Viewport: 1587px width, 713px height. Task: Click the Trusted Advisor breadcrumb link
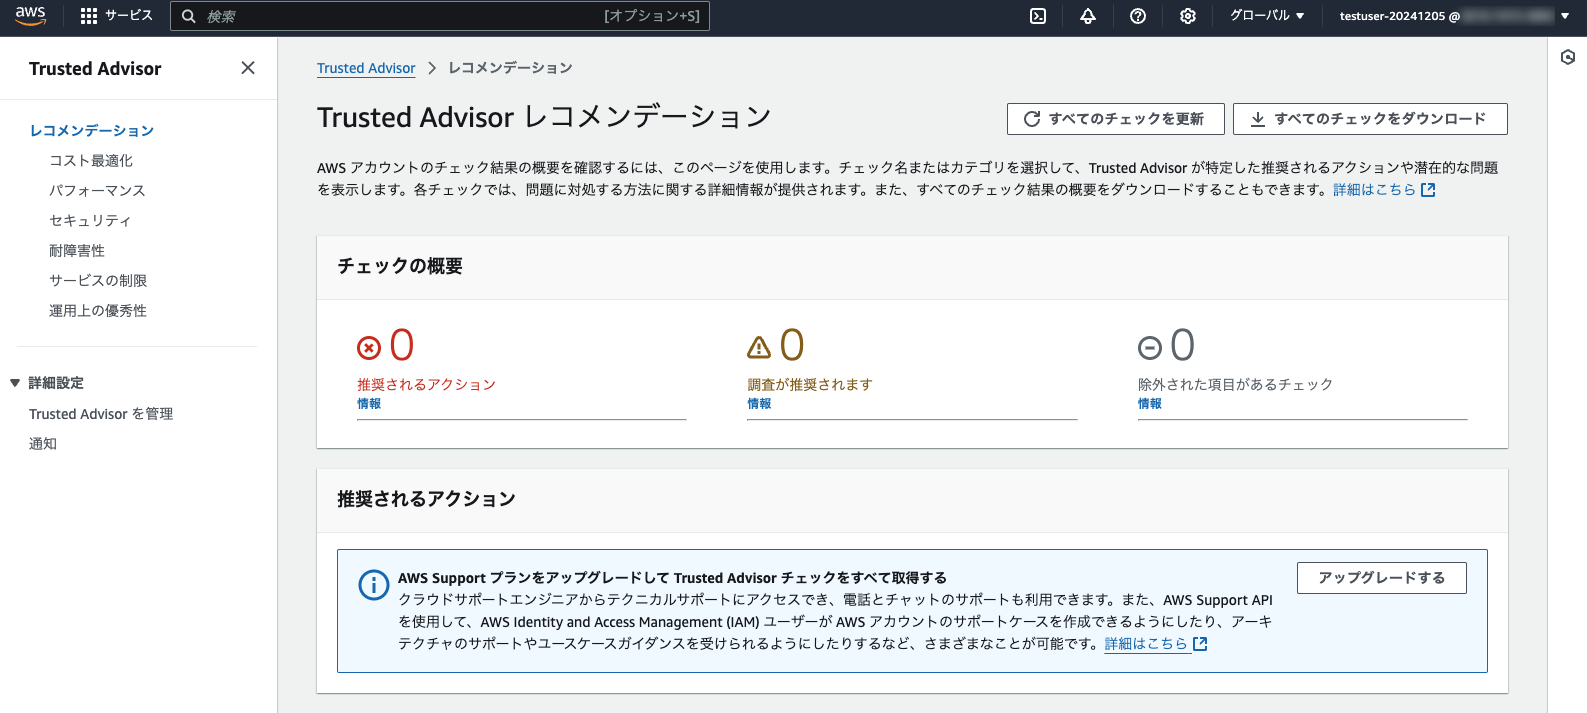[366, 68]
